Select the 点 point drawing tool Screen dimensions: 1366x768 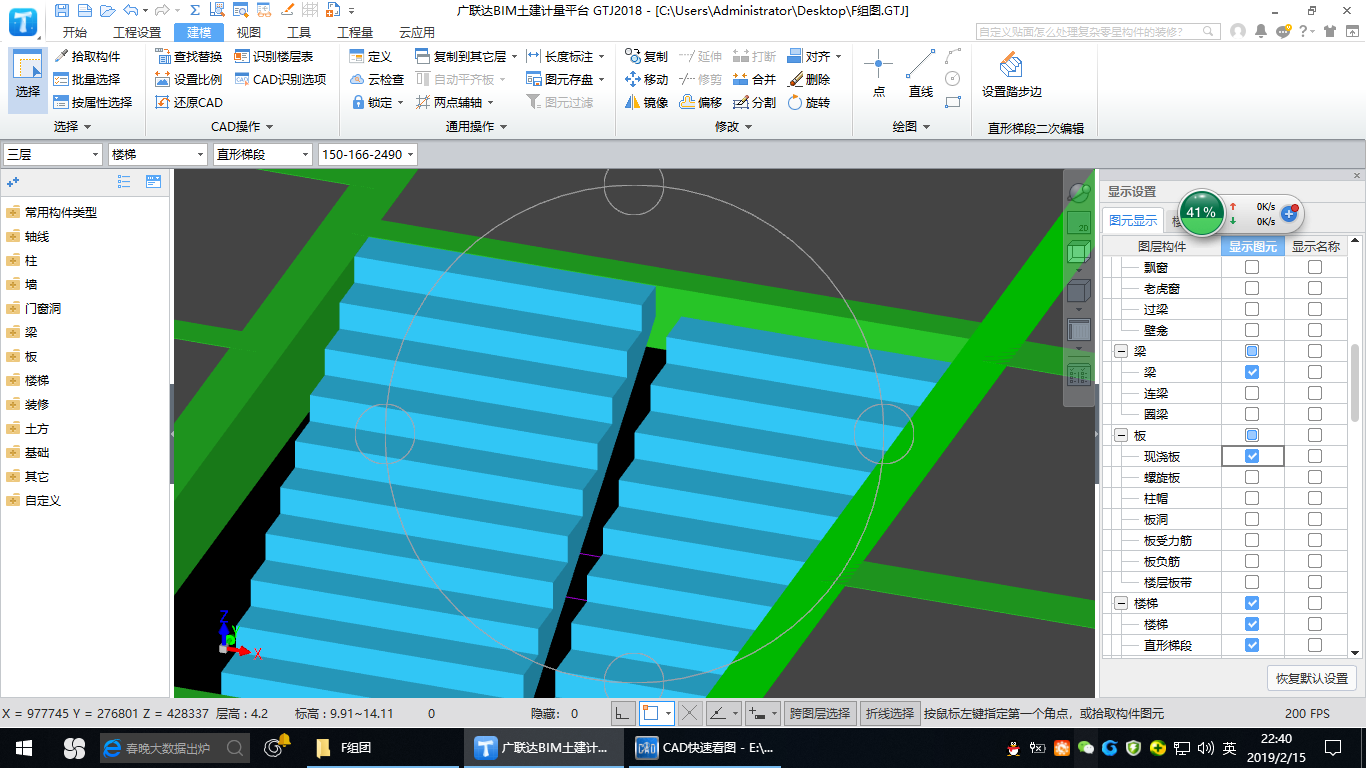pyautogui.click(x=878, y=74)
